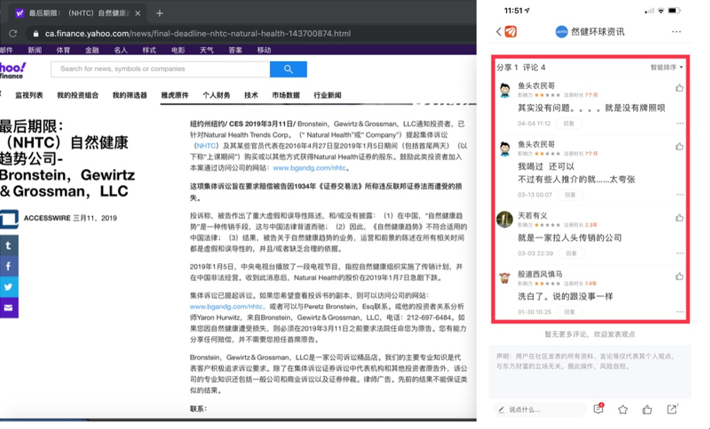
Task: Click the ACCESSWIRE source logo
Action: click(x=9, y=219)
